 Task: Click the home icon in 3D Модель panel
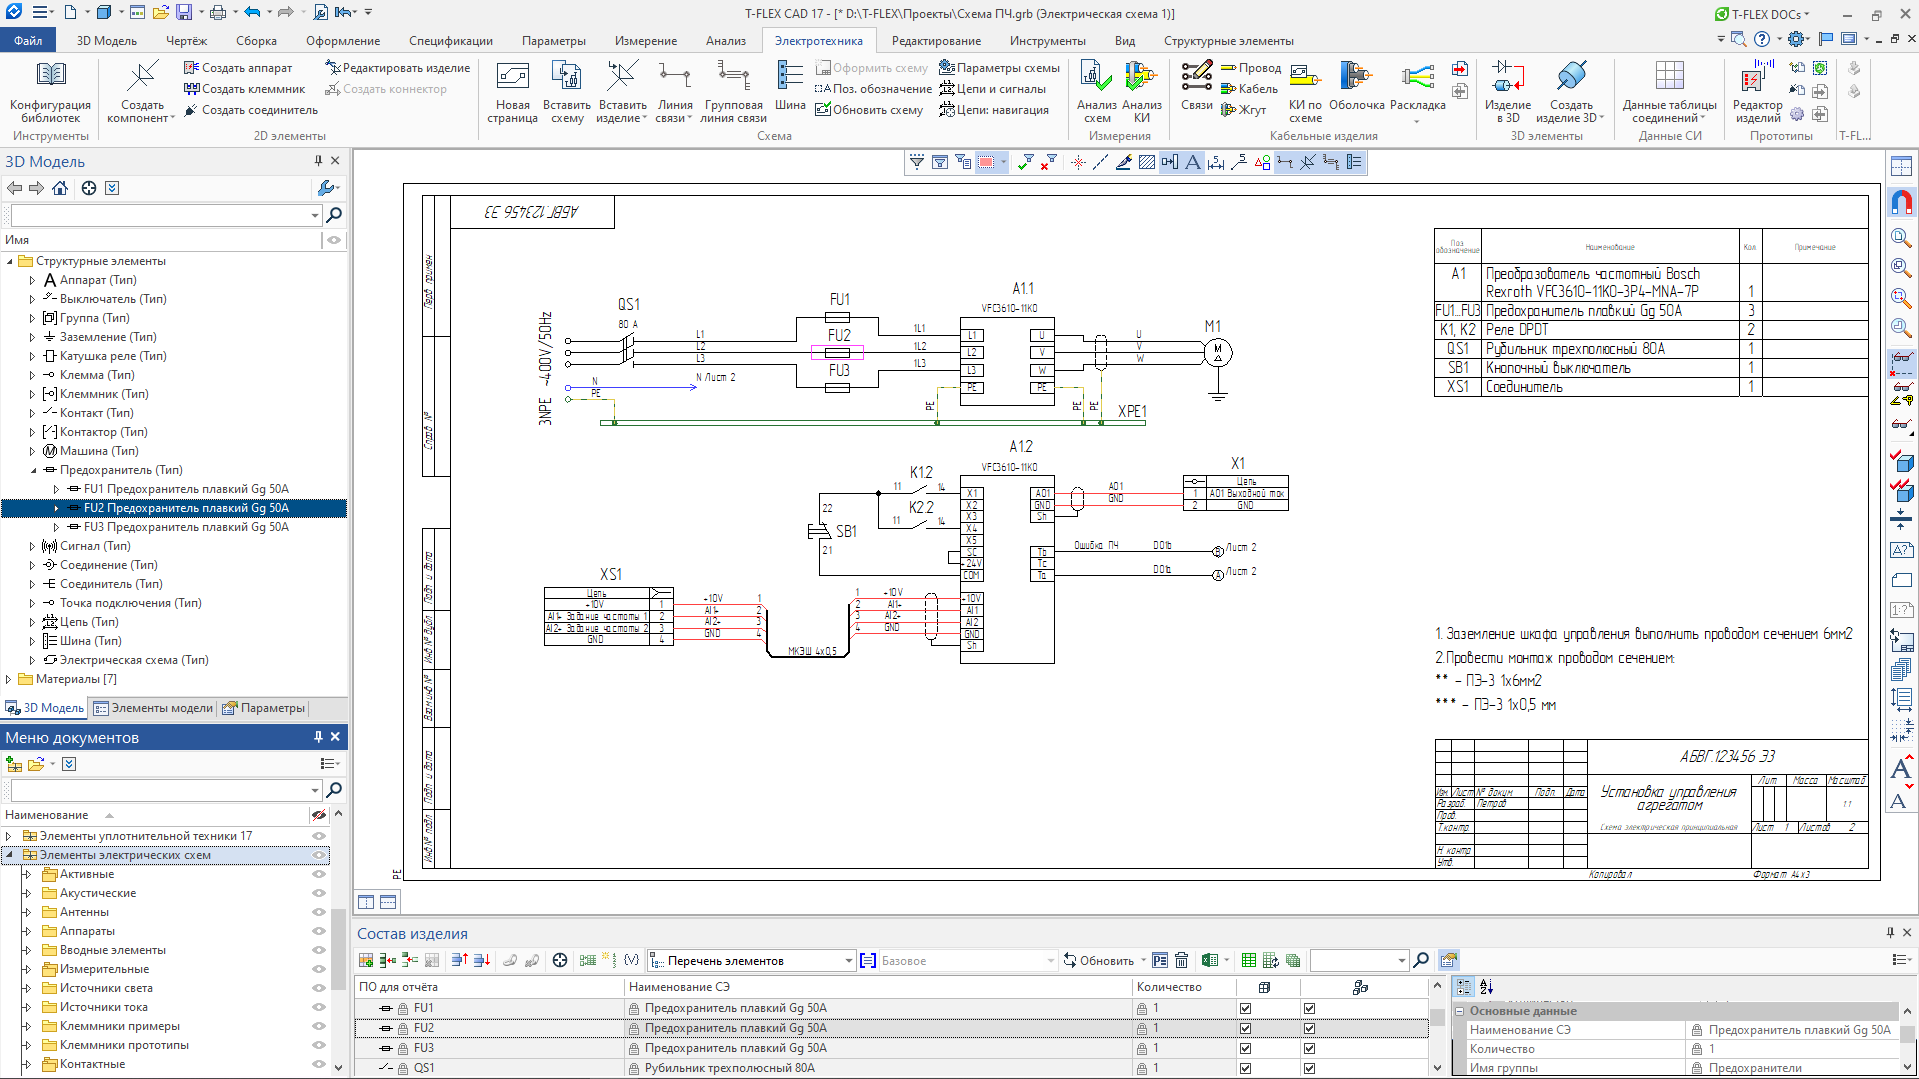[x=60, y=188]
